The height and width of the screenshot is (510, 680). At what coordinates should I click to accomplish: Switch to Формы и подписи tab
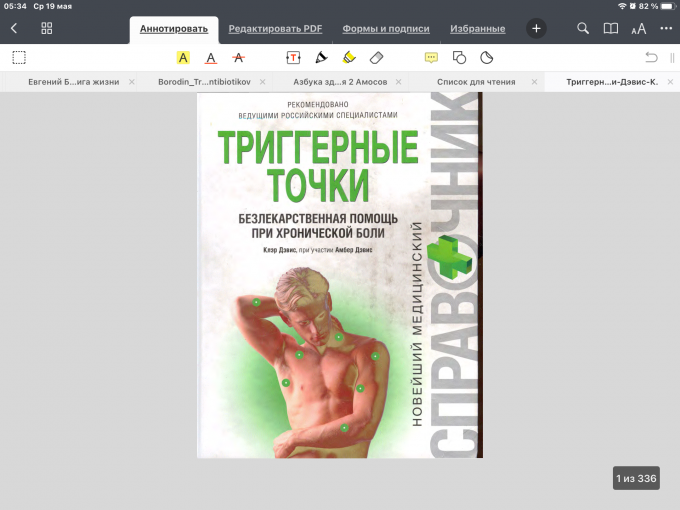click(x=386, y=29)
